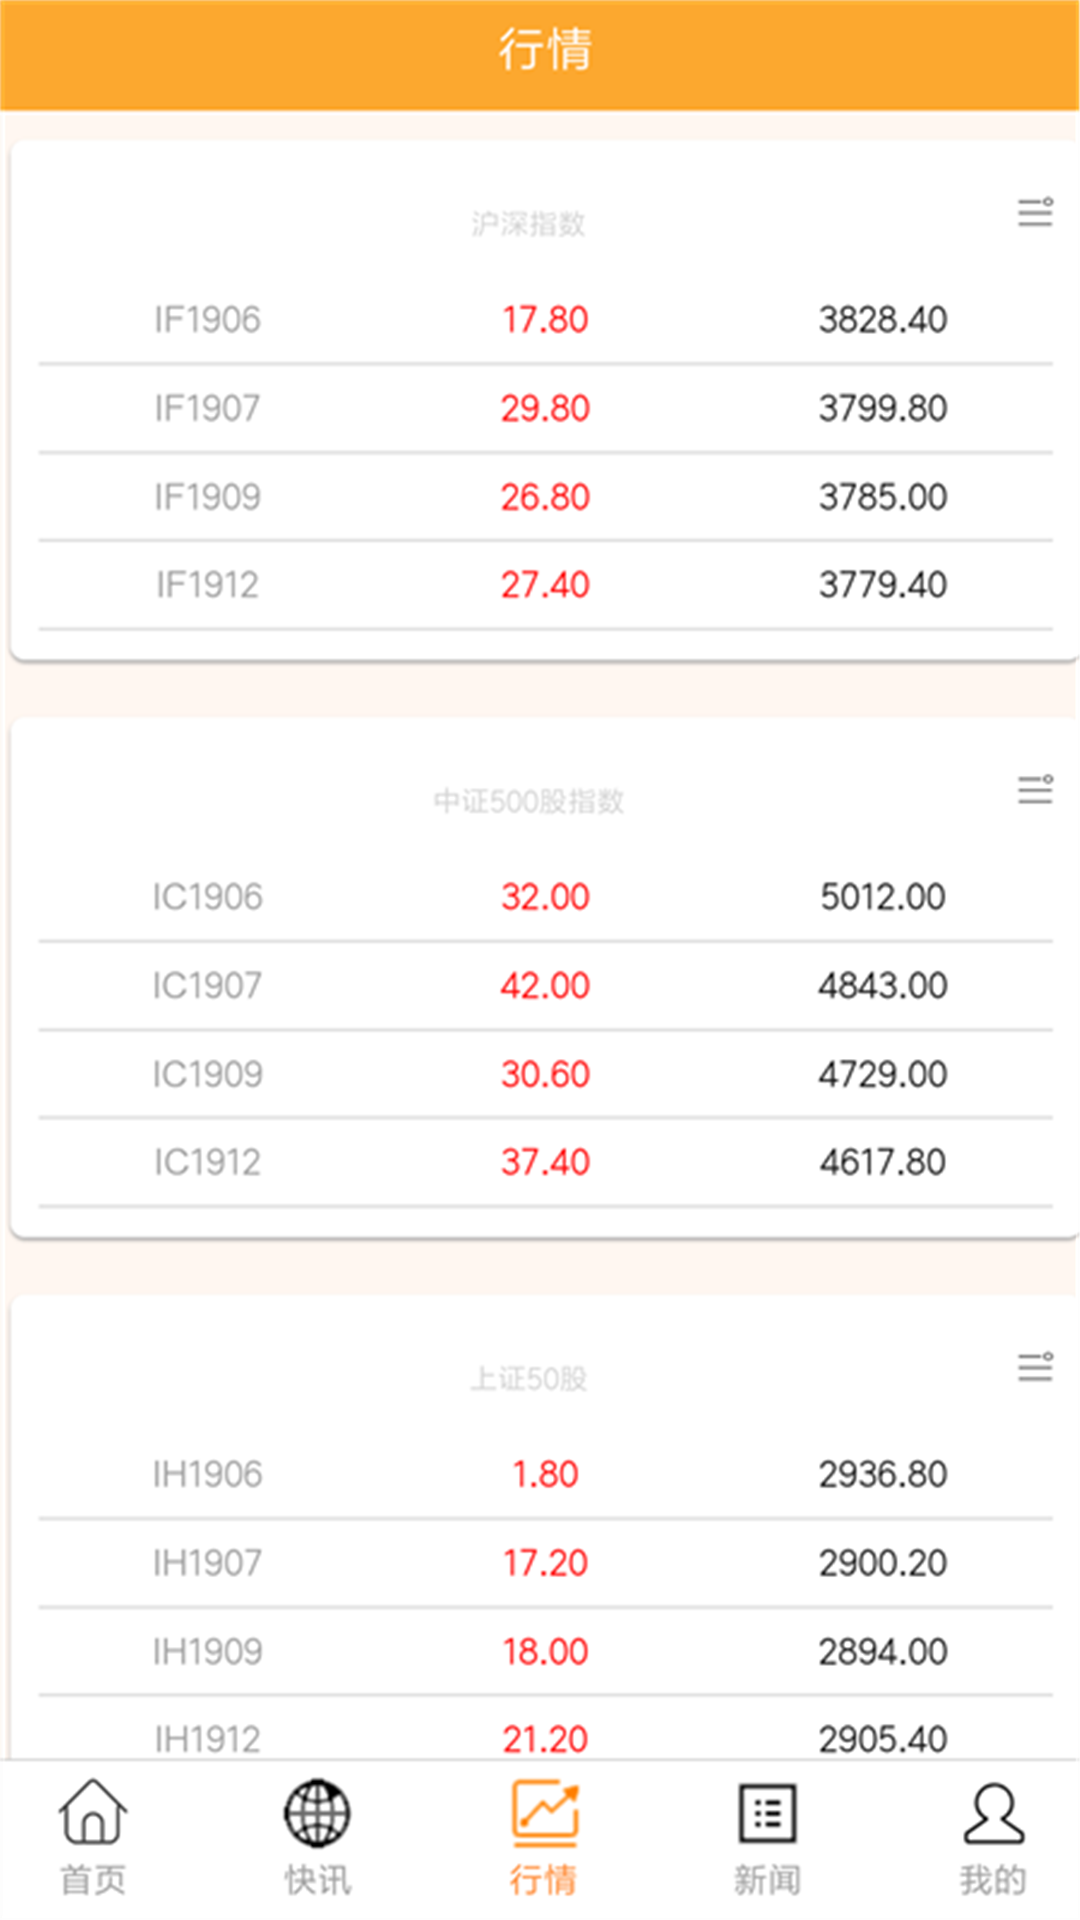Screen dimensions: 1080x1920
Task: Tap the IF1909 price change 26.80
Action: [545, 497]
